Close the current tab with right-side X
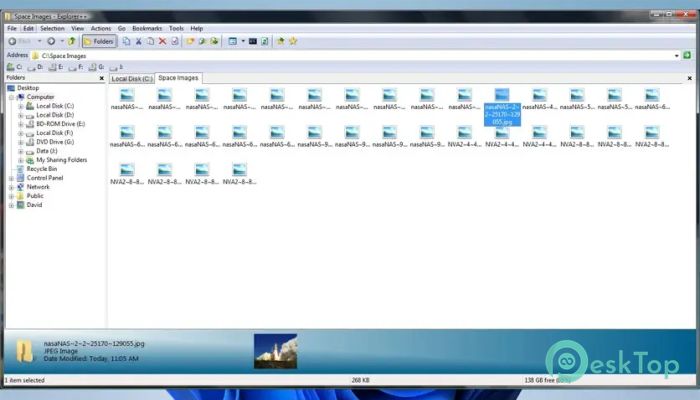The image size is (700, 400). click(690, 78)
